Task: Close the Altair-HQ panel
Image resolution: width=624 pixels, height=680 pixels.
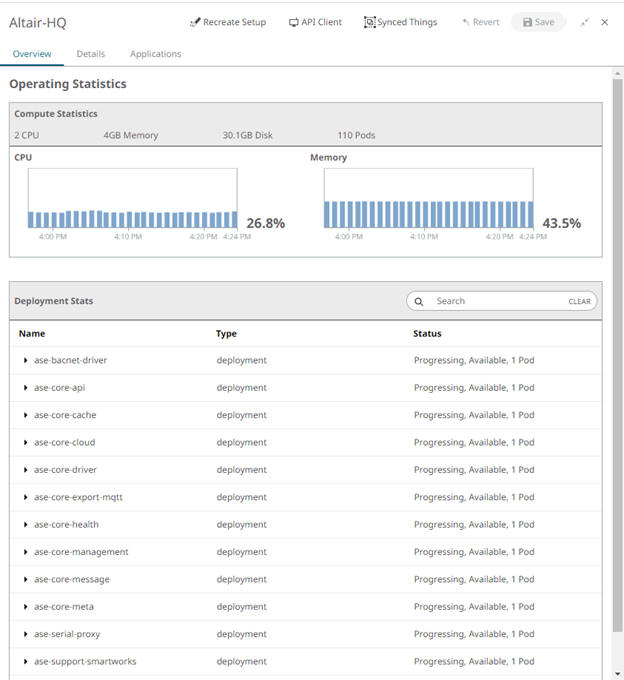Action: tap(605, 22)
